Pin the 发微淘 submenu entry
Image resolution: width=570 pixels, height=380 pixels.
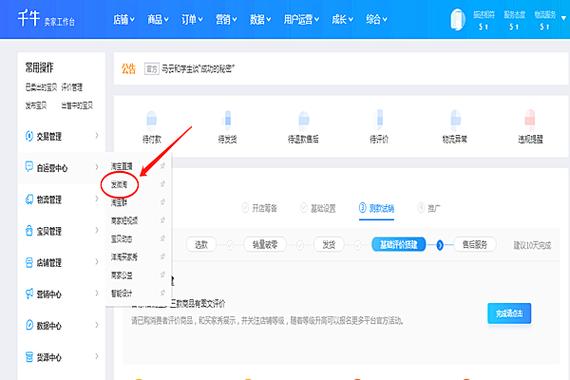click(163, 184)
